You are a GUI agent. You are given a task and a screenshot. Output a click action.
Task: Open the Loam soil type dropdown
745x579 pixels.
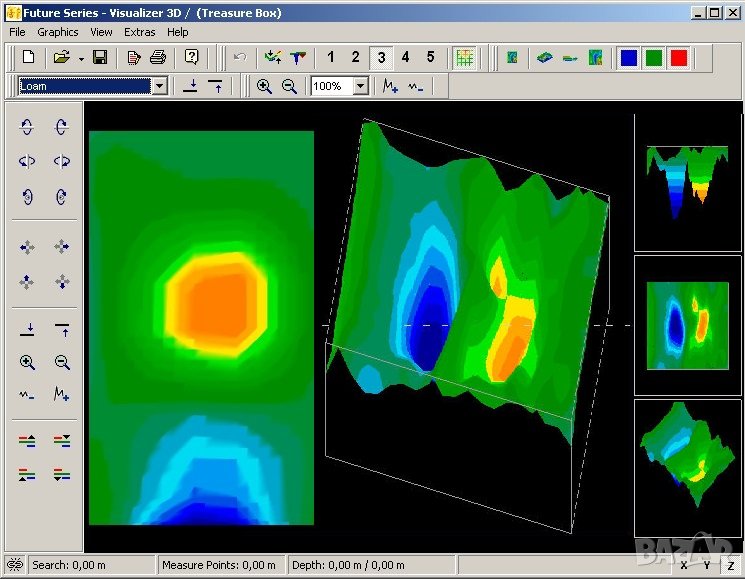coord(159,87)
